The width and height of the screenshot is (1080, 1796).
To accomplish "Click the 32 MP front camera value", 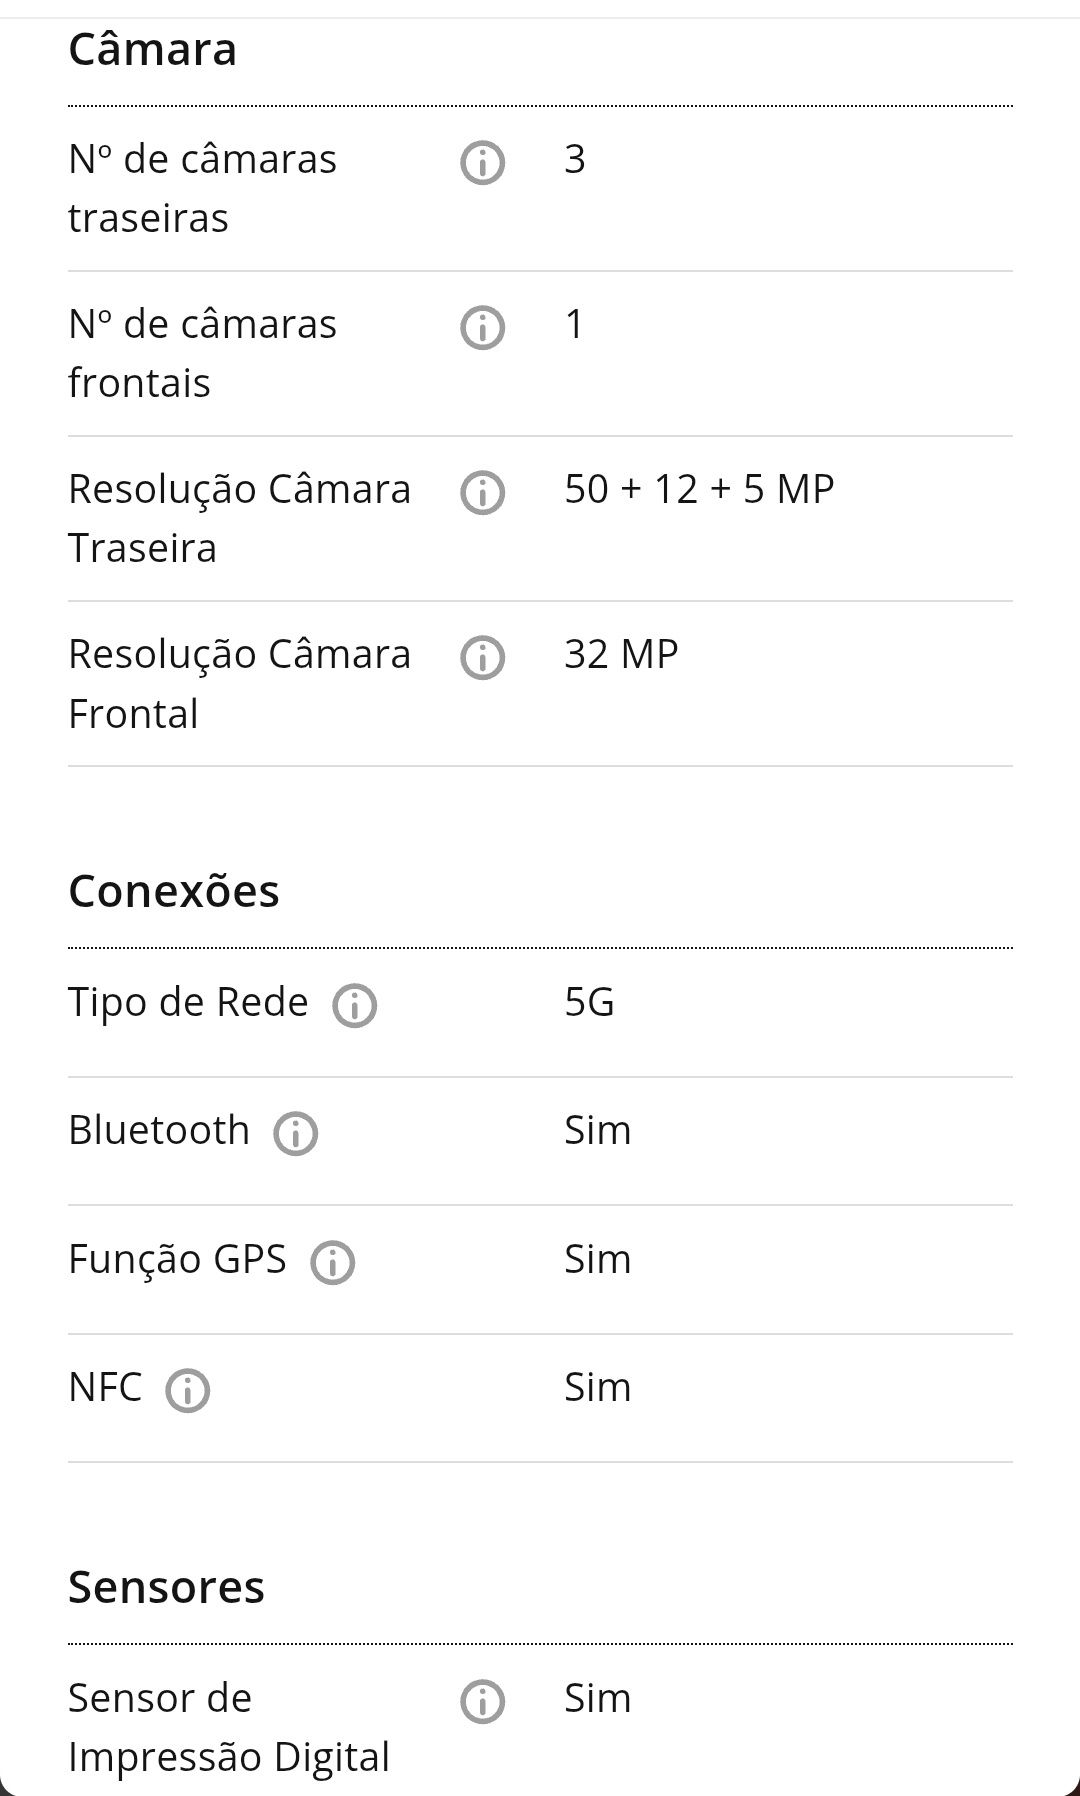I will [621, 654].
